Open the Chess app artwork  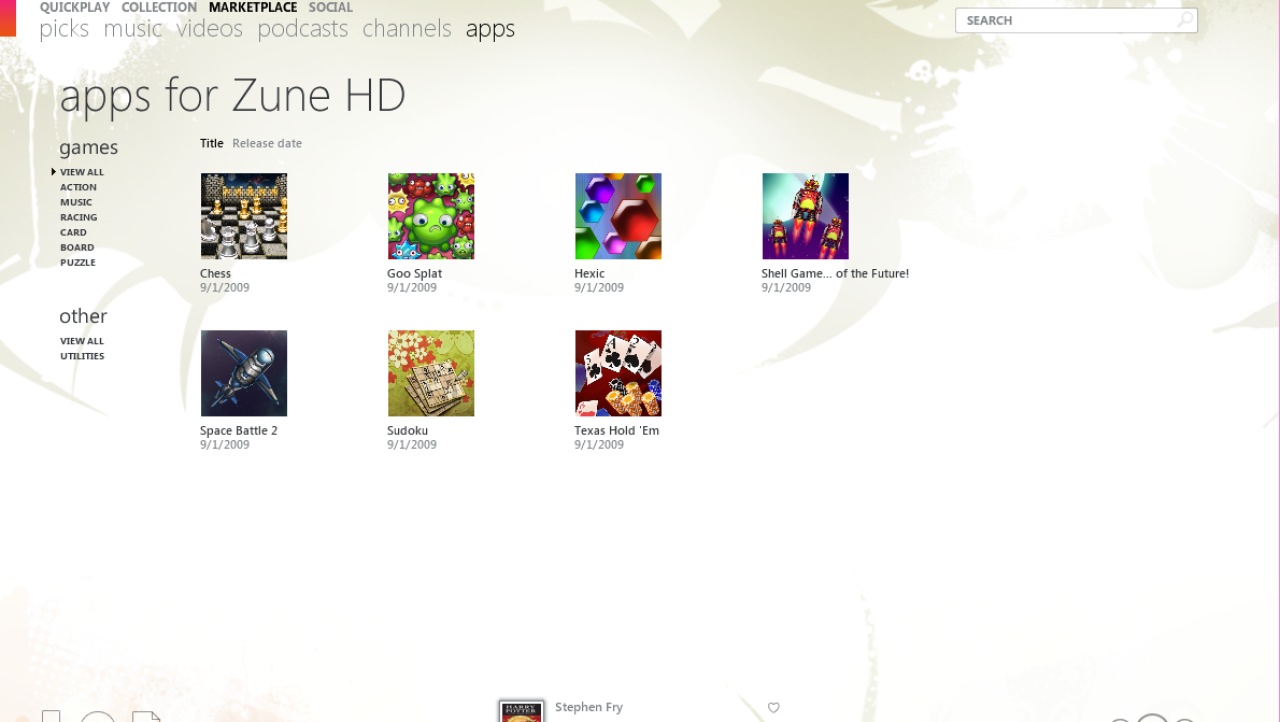pos(244,216)
